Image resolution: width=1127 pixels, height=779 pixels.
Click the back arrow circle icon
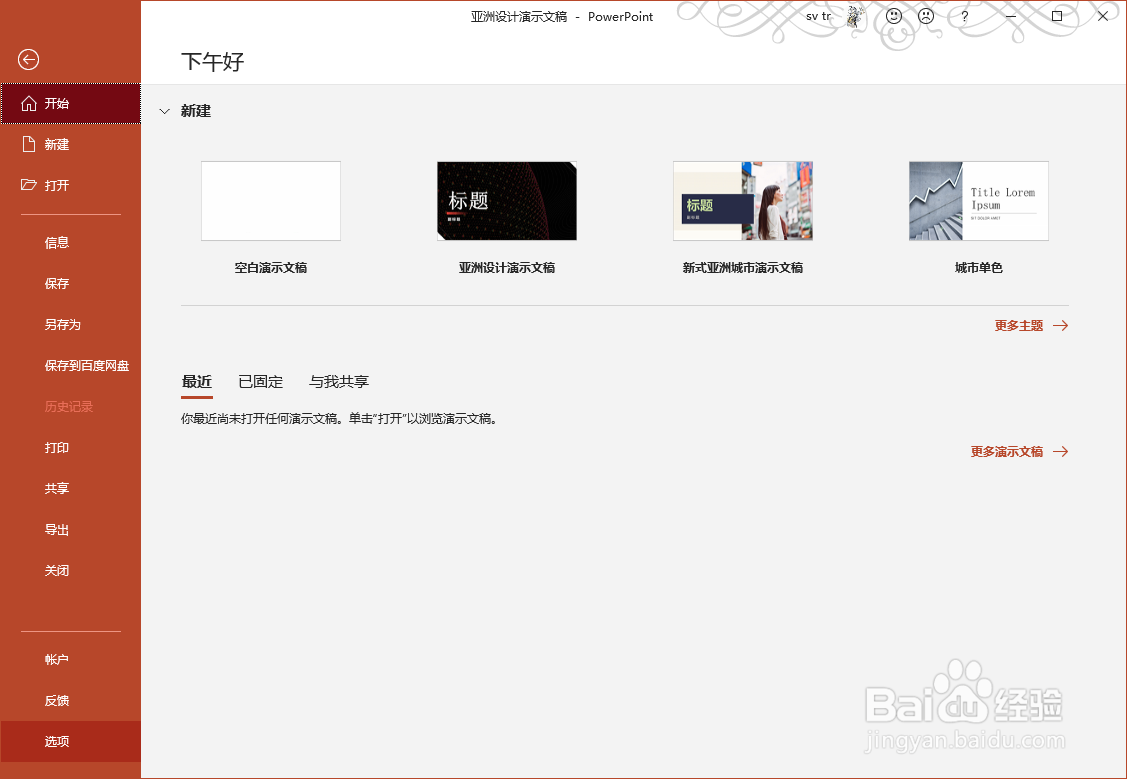tap(29, 60)
